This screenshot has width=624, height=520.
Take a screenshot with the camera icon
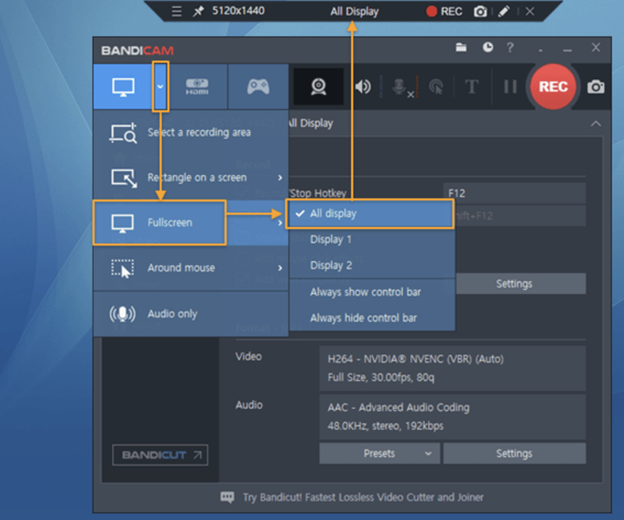coord(596,87)
